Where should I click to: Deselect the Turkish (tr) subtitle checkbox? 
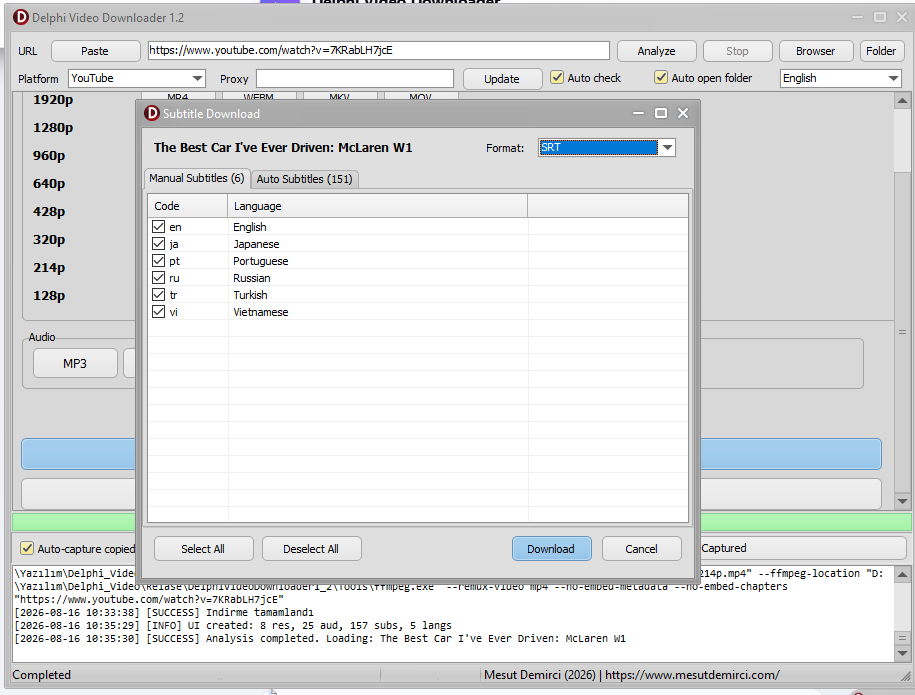click(x=158, y=294)
